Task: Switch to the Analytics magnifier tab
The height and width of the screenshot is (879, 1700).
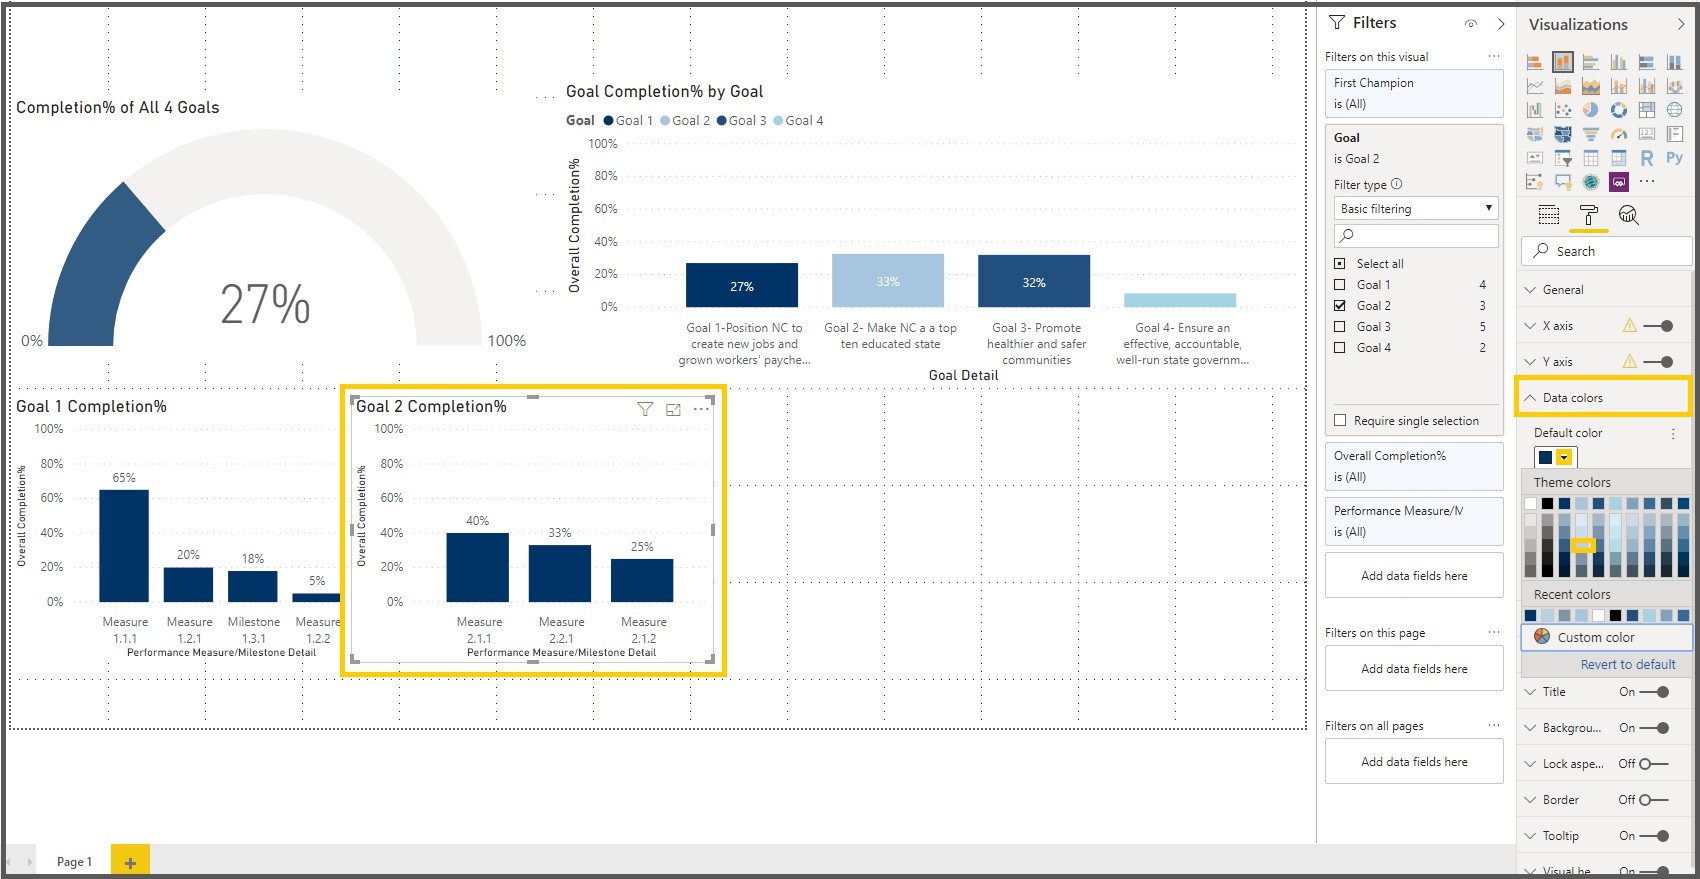Action: point(1629,215)
